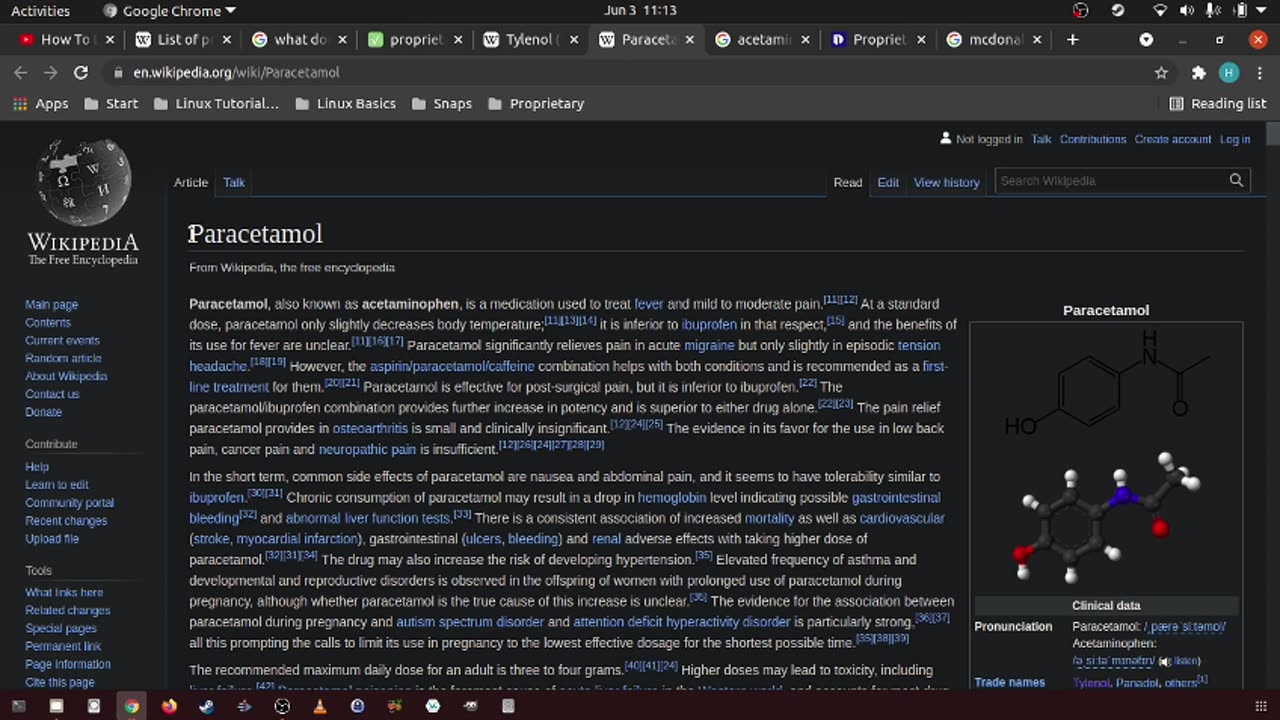Open the tab search dropdown button

pyautogui.click(x=1146, y=40)
